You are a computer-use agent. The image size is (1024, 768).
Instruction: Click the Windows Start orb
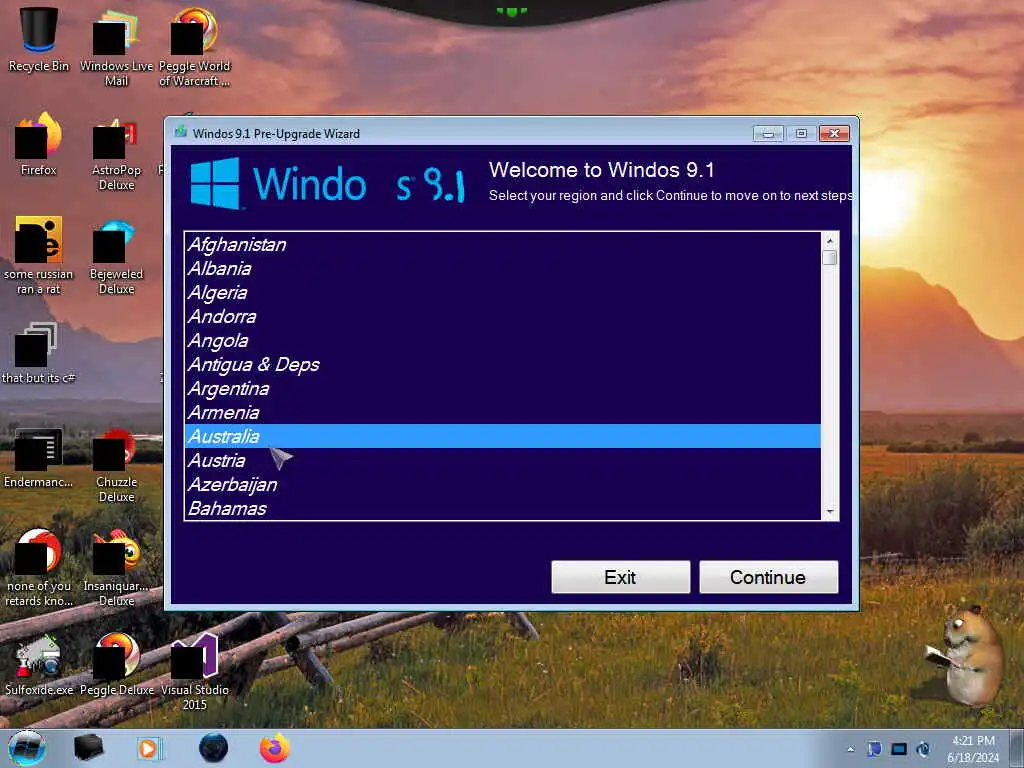[27, 748]
